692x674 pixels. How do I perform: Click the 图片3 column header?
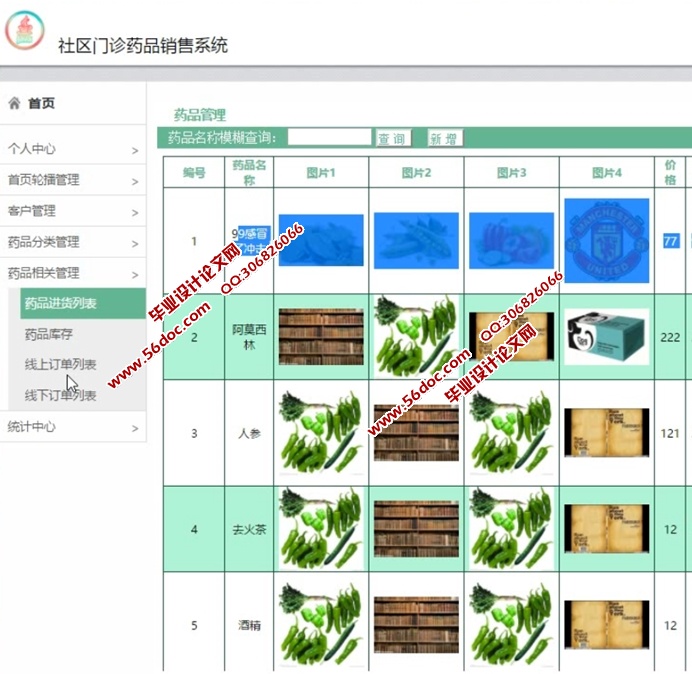pos(511,173)
